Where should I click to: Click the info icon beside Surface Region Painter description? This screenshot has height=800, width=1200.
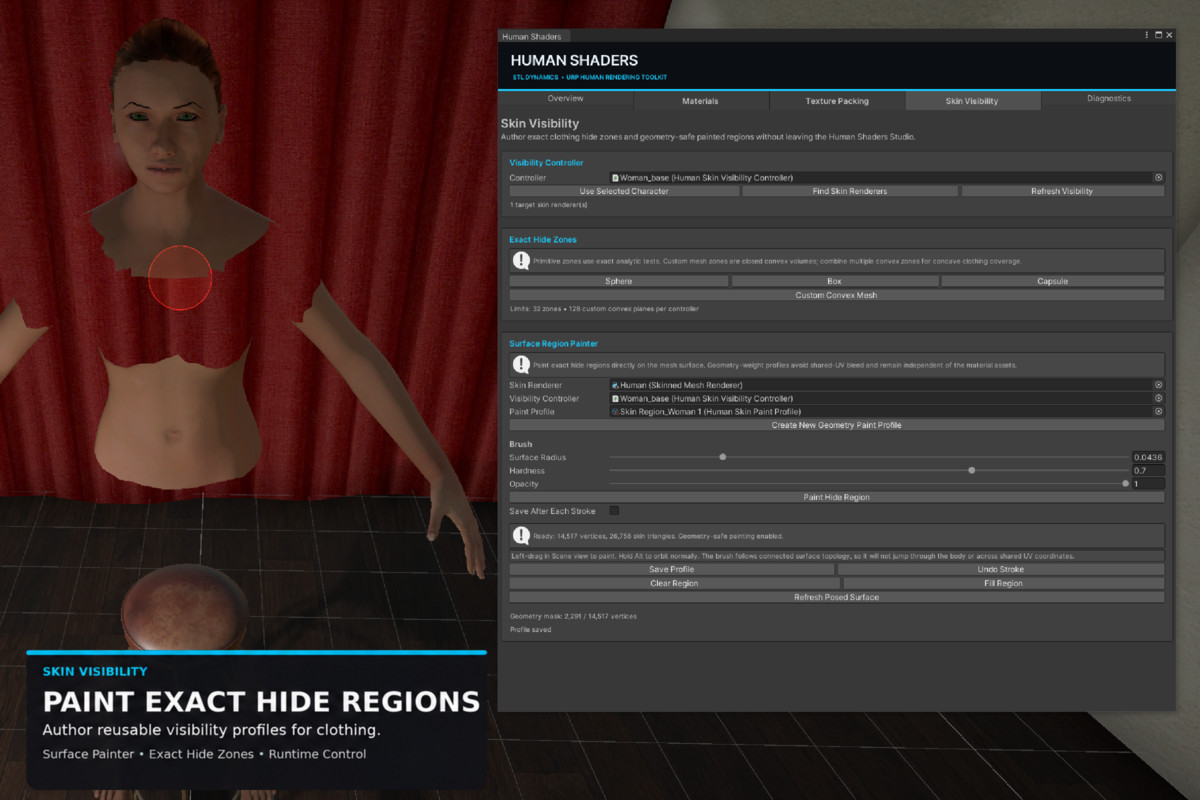pyautogui.click(x=521, y=365)
